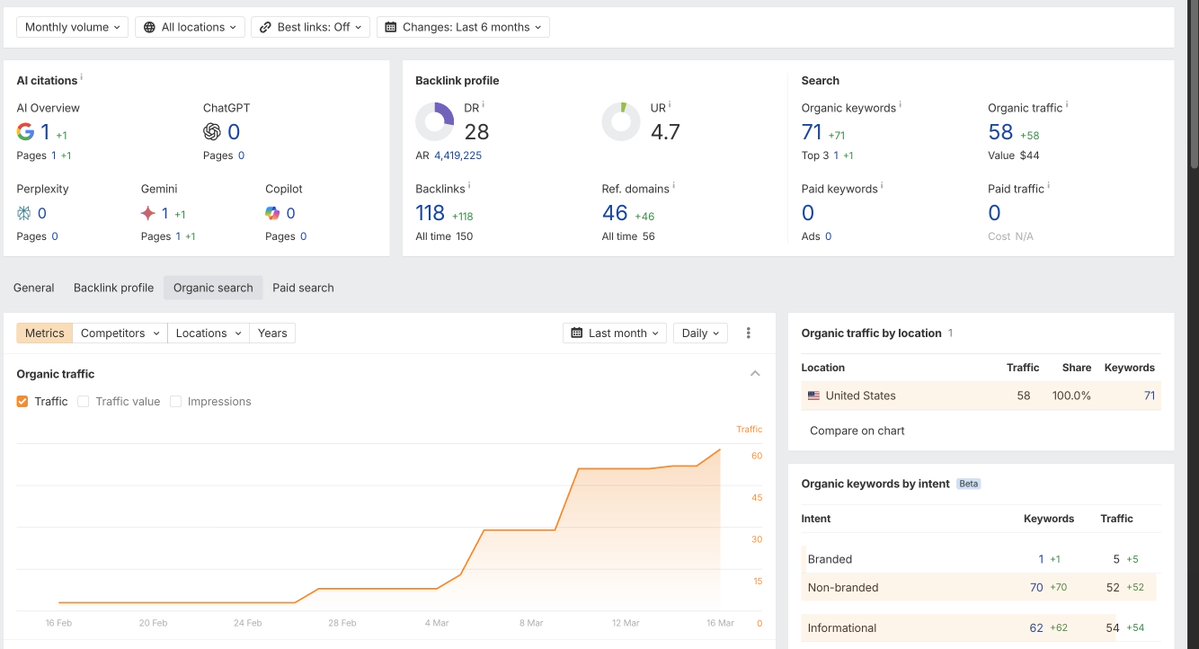Switch to the Backlink profile tab
This screenshot has height=649, width=1199.
click(x=113, y=288)
